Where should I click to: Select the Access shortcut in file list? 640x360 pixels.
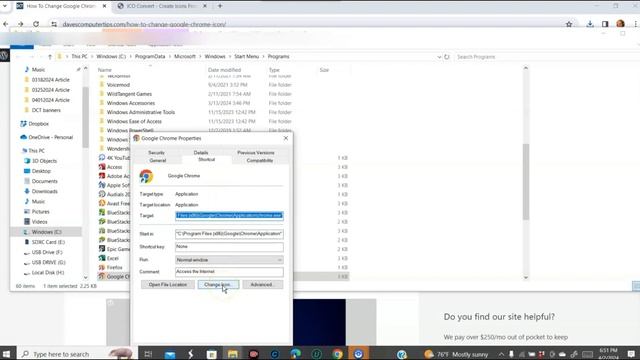click(x=114, y=167)
